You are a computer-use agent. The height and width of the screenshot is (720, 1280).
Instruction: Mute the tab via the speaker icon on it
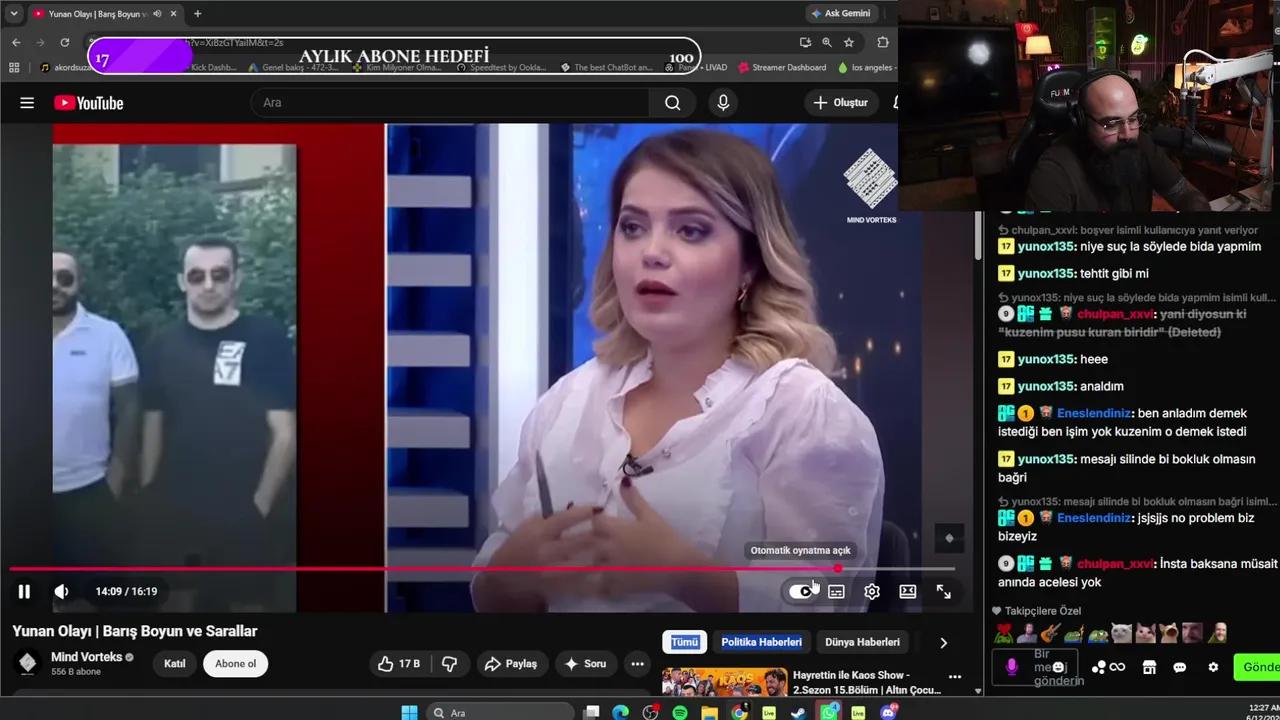158,14
